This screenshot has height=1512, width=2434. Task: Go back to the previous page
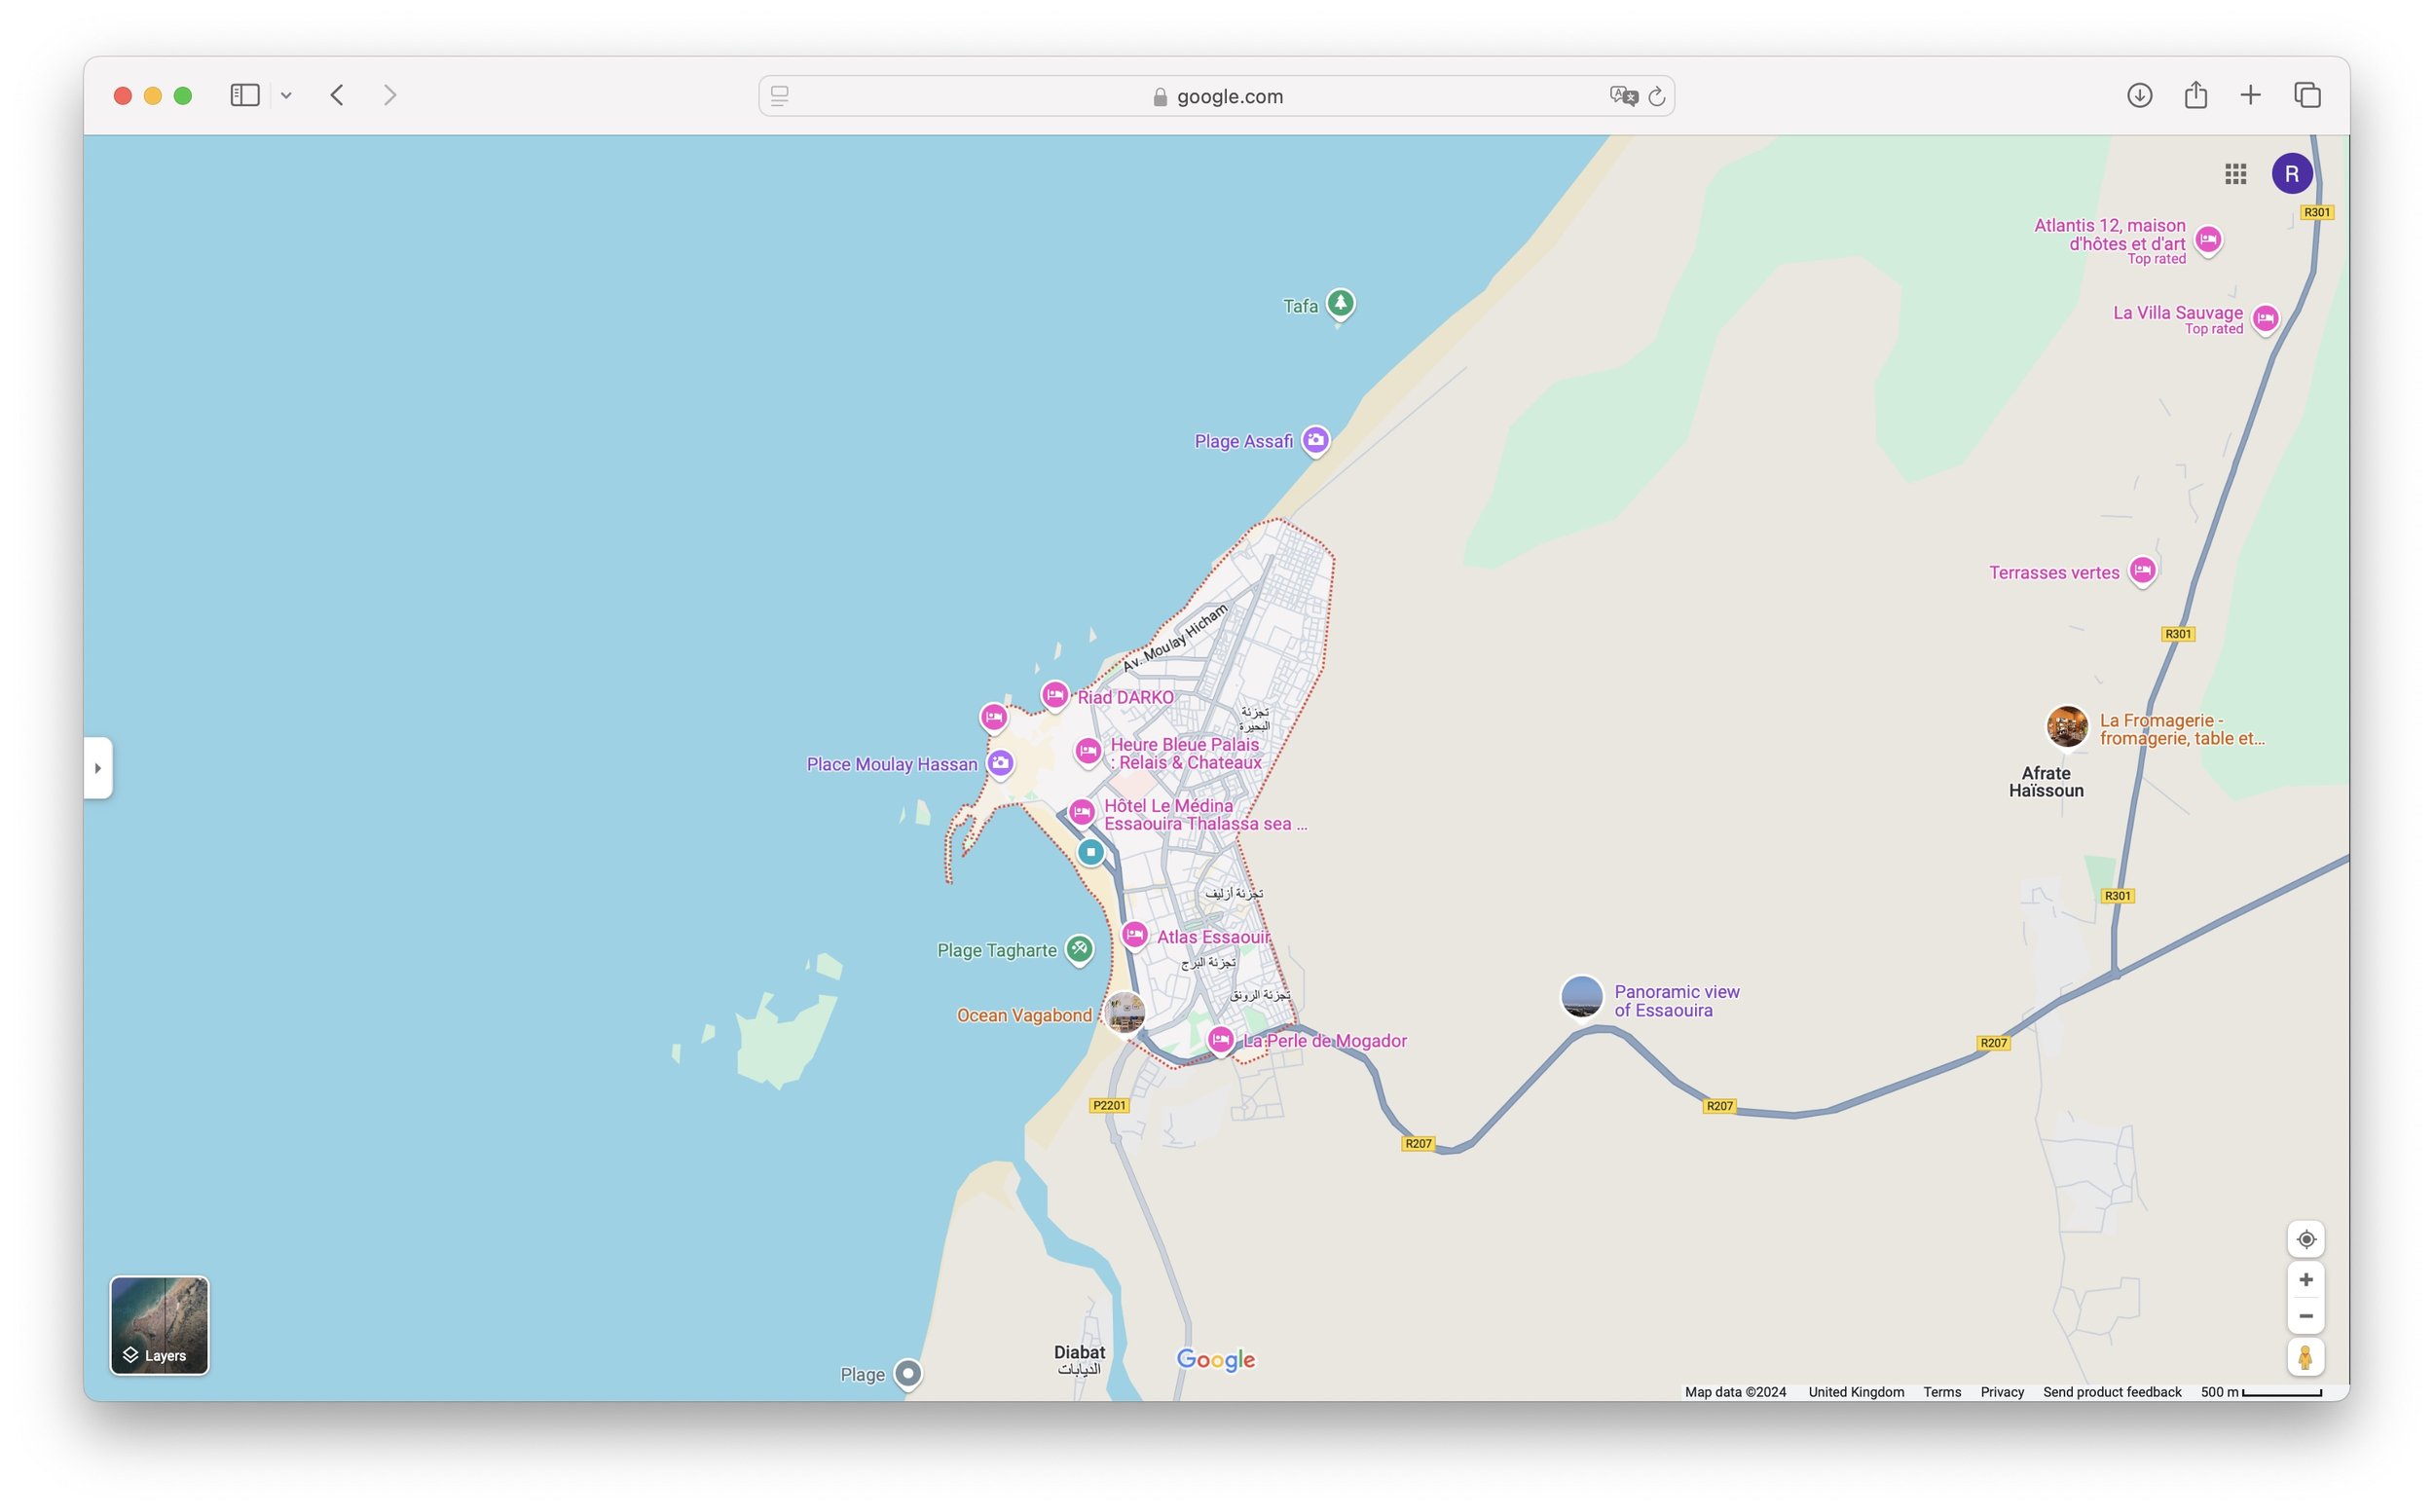click(x=337, y=95)
